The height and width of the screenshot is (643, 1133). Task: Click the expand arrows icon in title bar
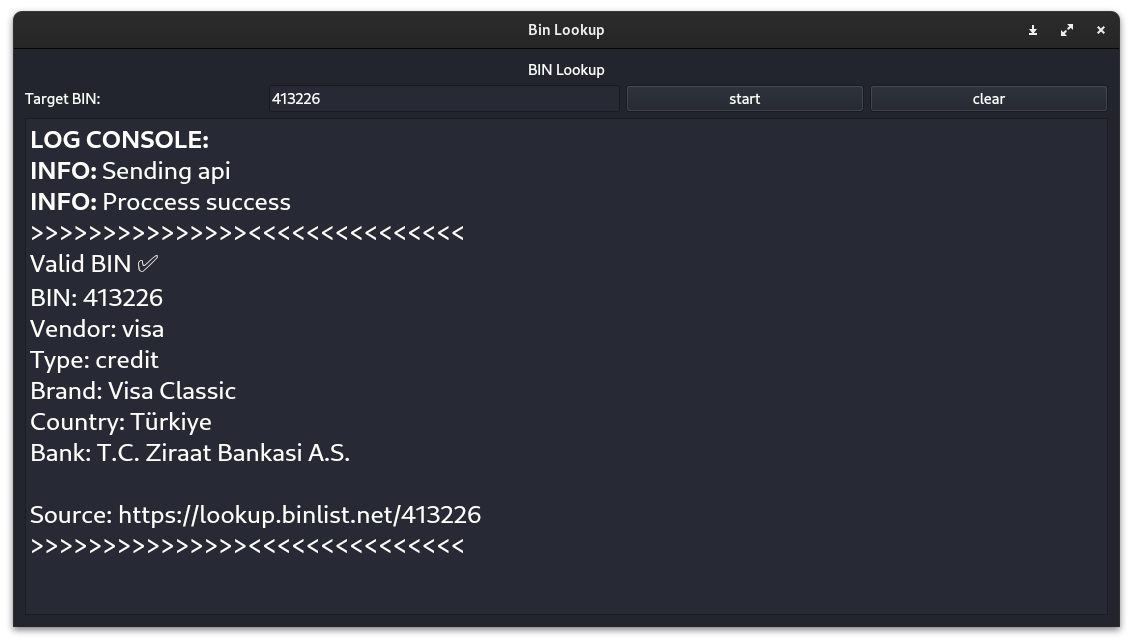[x=1067, y=30]
